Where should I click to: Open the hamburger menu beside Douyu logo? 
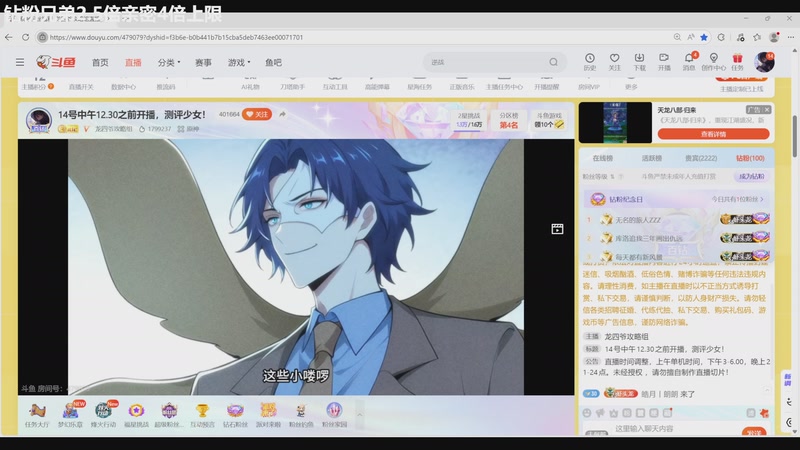coord(20,62)
